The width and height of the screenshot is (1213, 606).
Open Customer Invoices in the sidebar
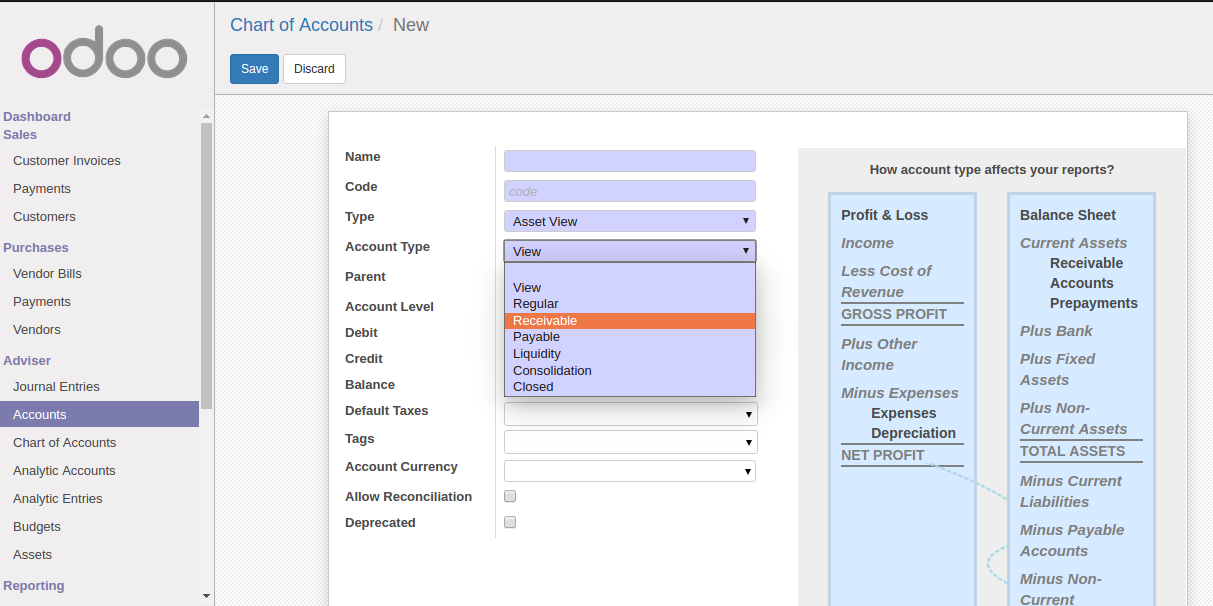click(x=67, y=161)
